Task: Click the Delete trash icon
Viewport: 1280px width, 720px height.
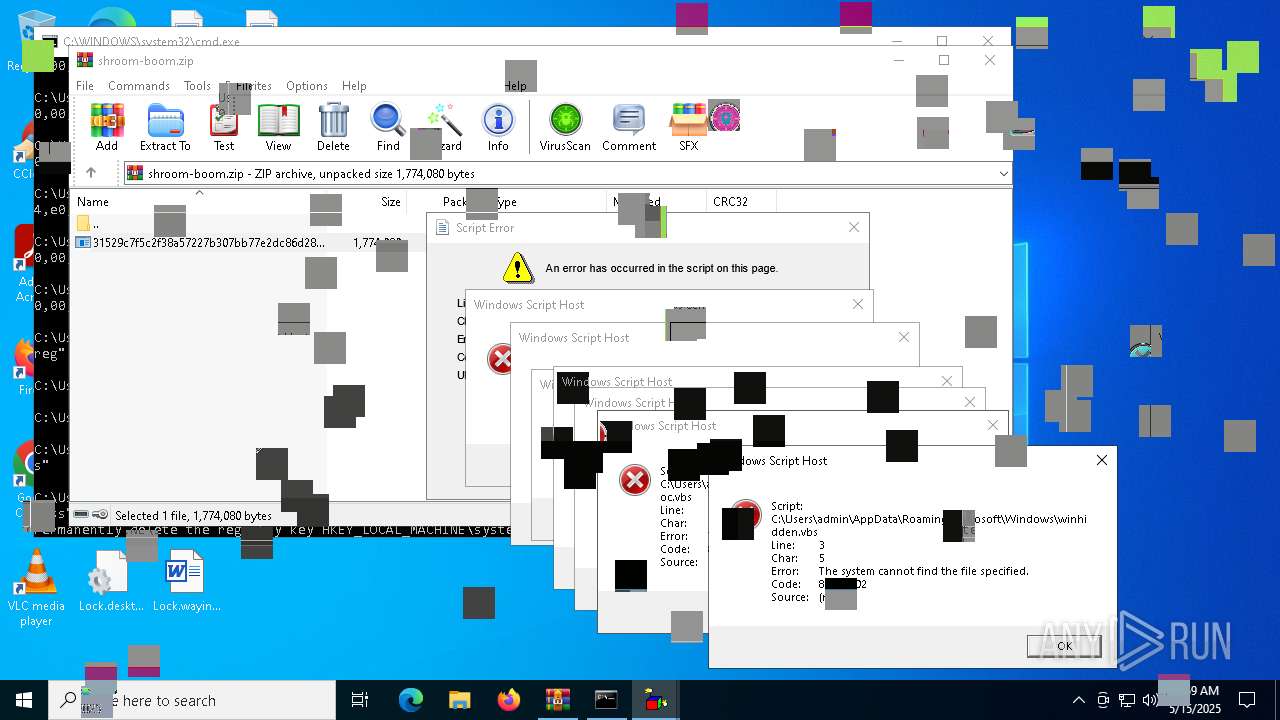Action: [333, 127]
